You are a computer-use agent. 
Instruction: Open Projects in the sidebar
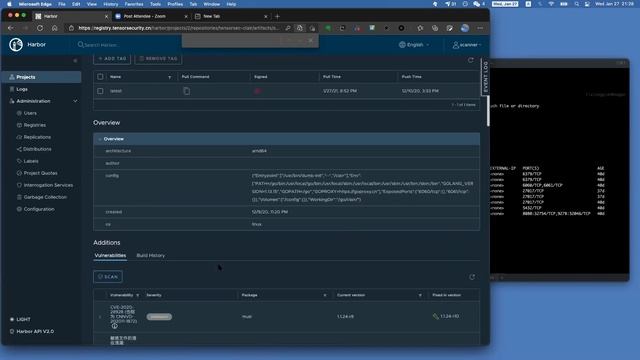tap(41, 77)
